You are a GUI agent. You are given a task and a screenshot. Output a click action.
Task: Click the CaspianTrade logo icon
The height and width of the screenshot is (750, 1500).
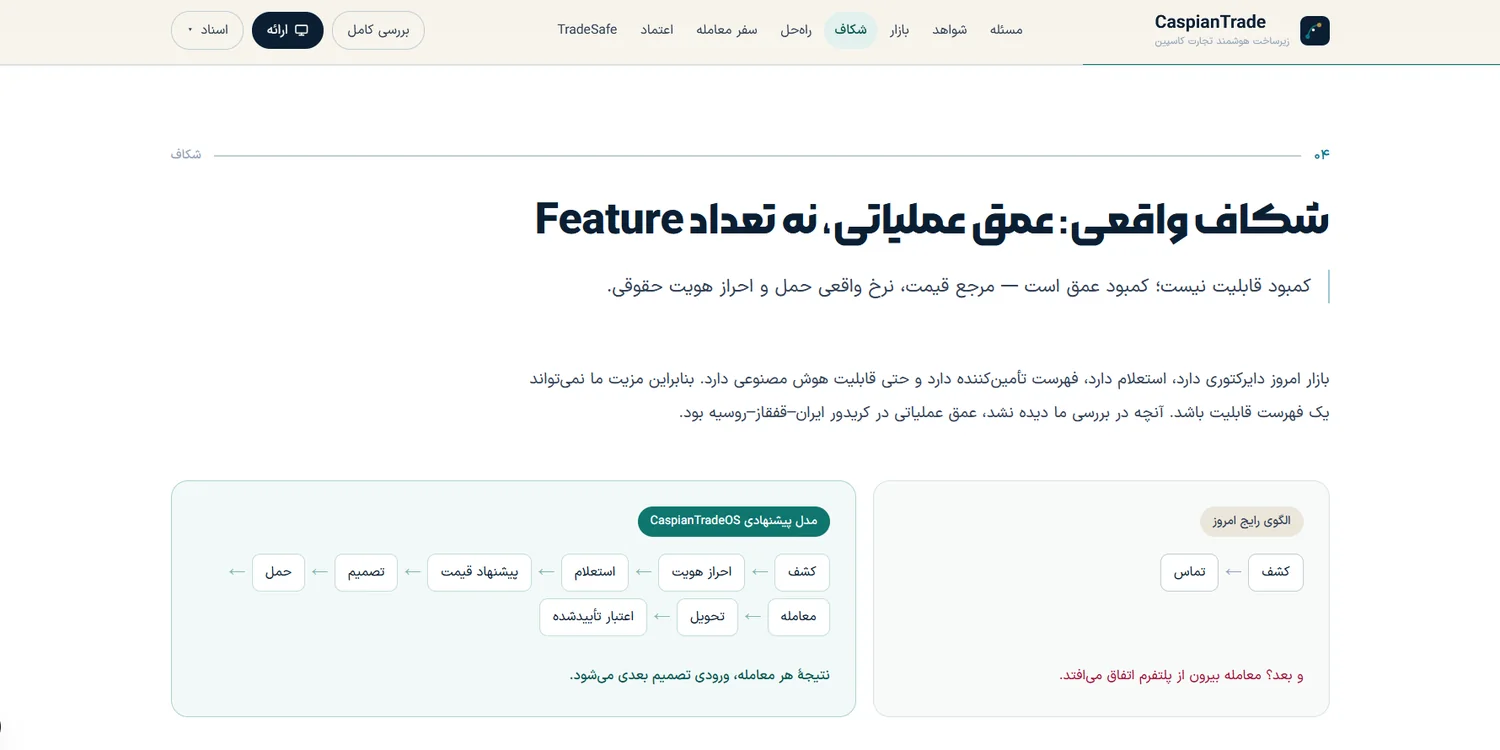point(1314,30)
